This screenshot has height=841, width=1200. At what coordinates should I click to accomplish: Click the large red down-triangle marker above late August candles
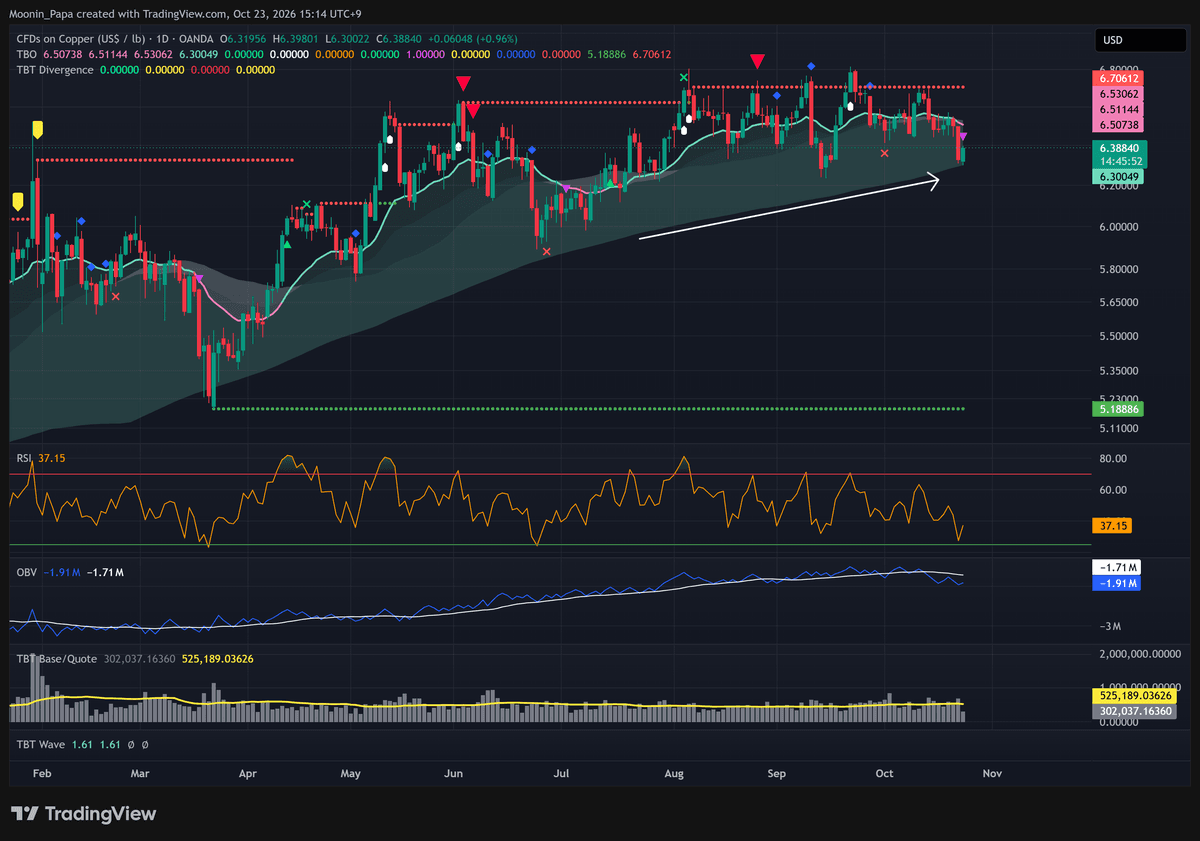tap(758, 62)
